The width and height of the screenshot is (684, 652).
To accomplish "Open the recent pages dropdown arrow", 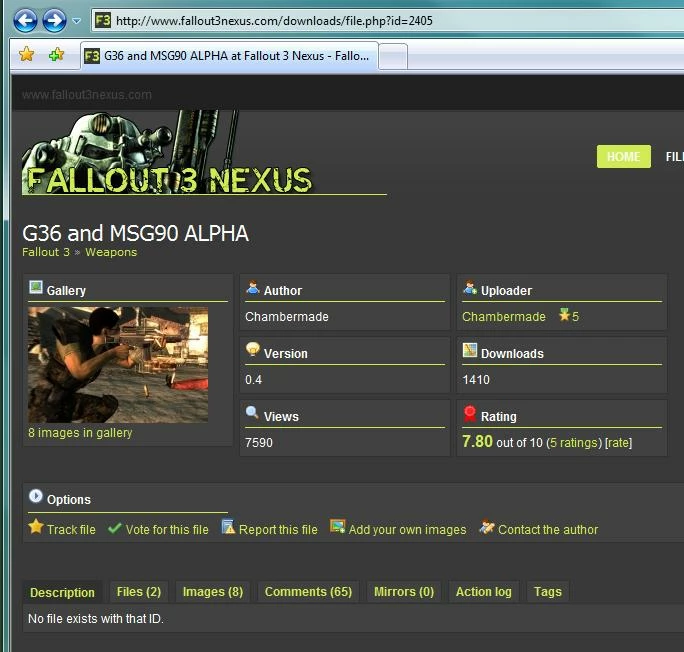I will pyautogui.click(x=76, y=20).
